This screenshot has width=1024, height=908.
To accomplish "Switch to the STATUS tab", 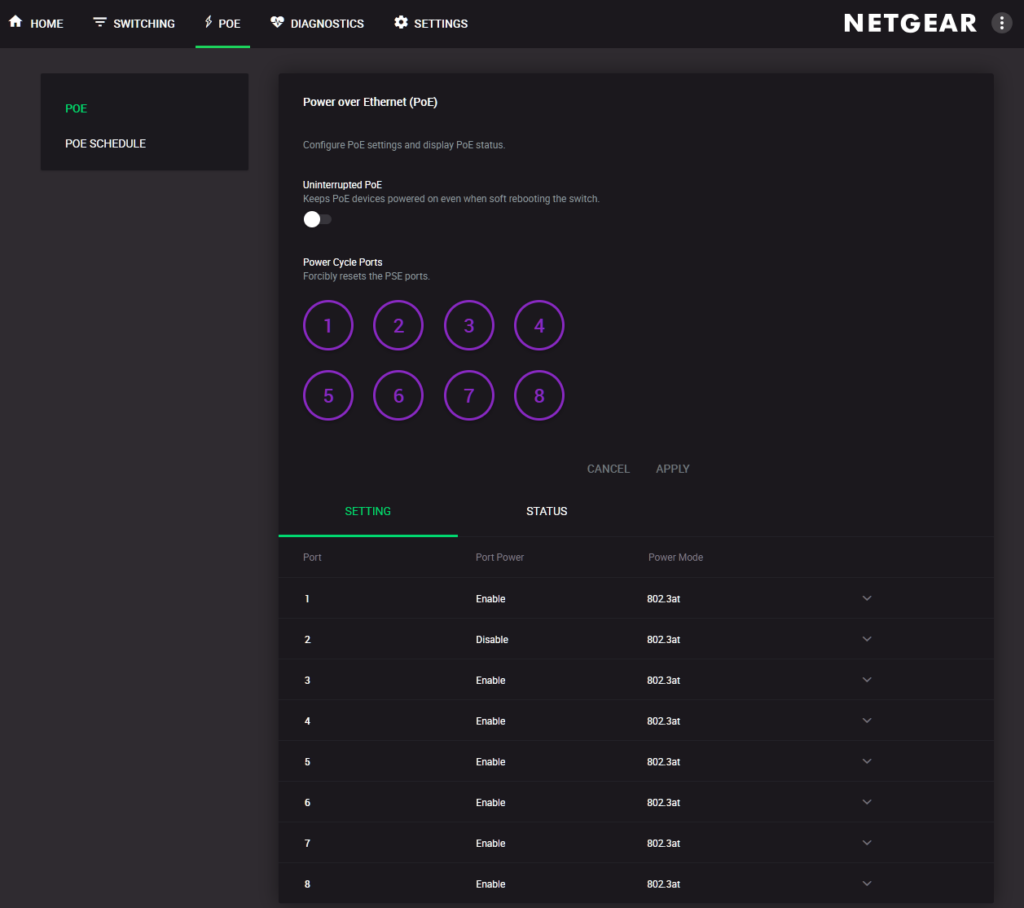I will click(547, 511).
